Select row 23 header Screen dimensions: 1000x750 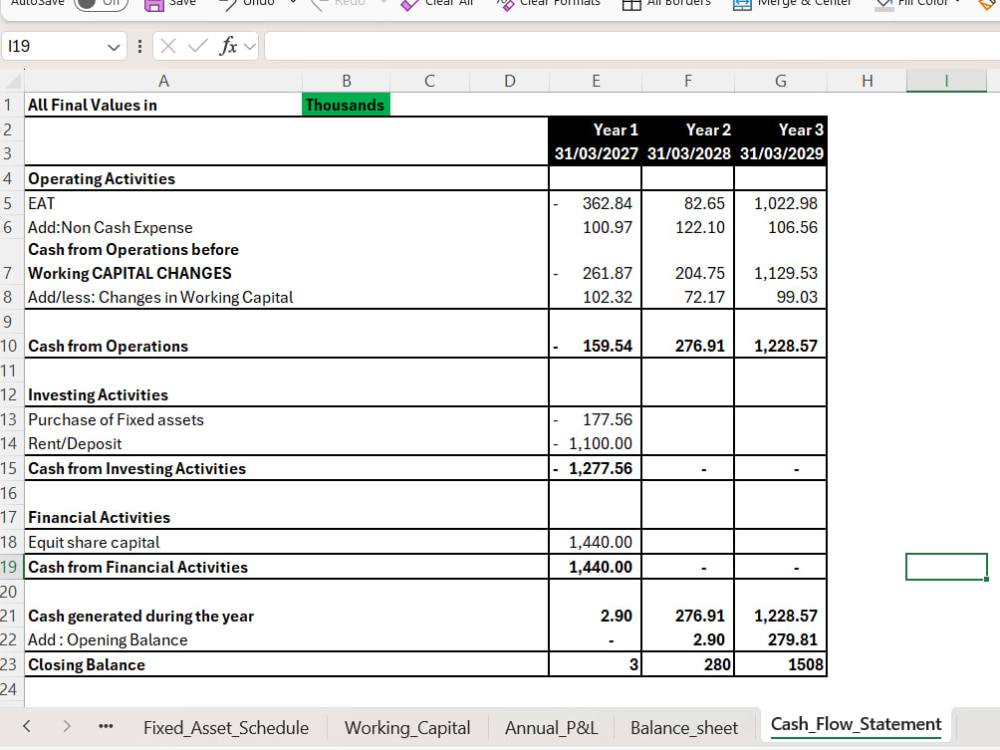pos(9,665)
